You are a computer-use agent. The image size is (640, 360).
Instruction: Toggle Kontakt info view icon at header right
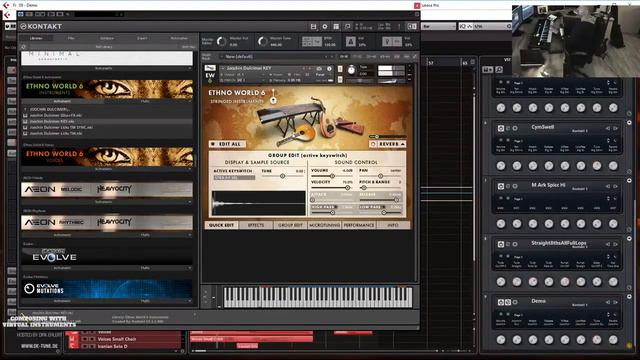point(412,27)
